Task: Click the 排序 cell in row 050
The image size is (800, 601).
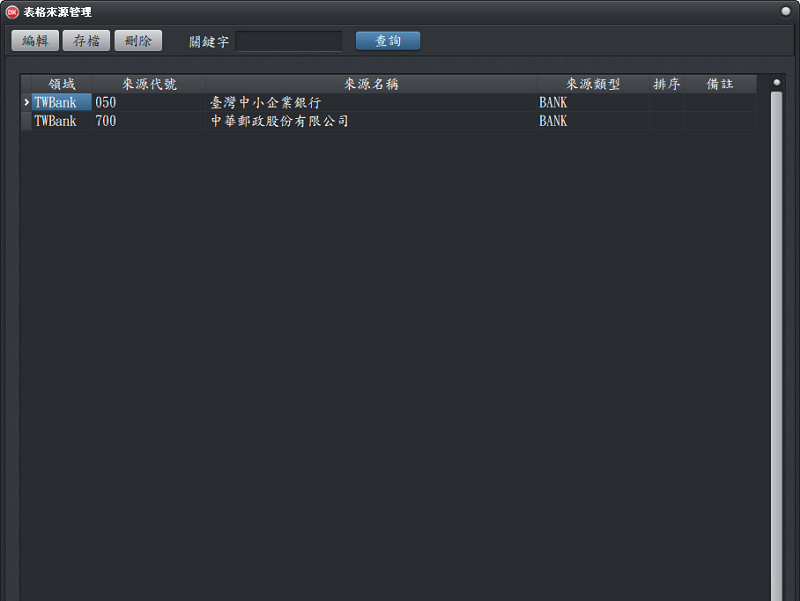Action: pyautogui.click(x=667, y=103)
